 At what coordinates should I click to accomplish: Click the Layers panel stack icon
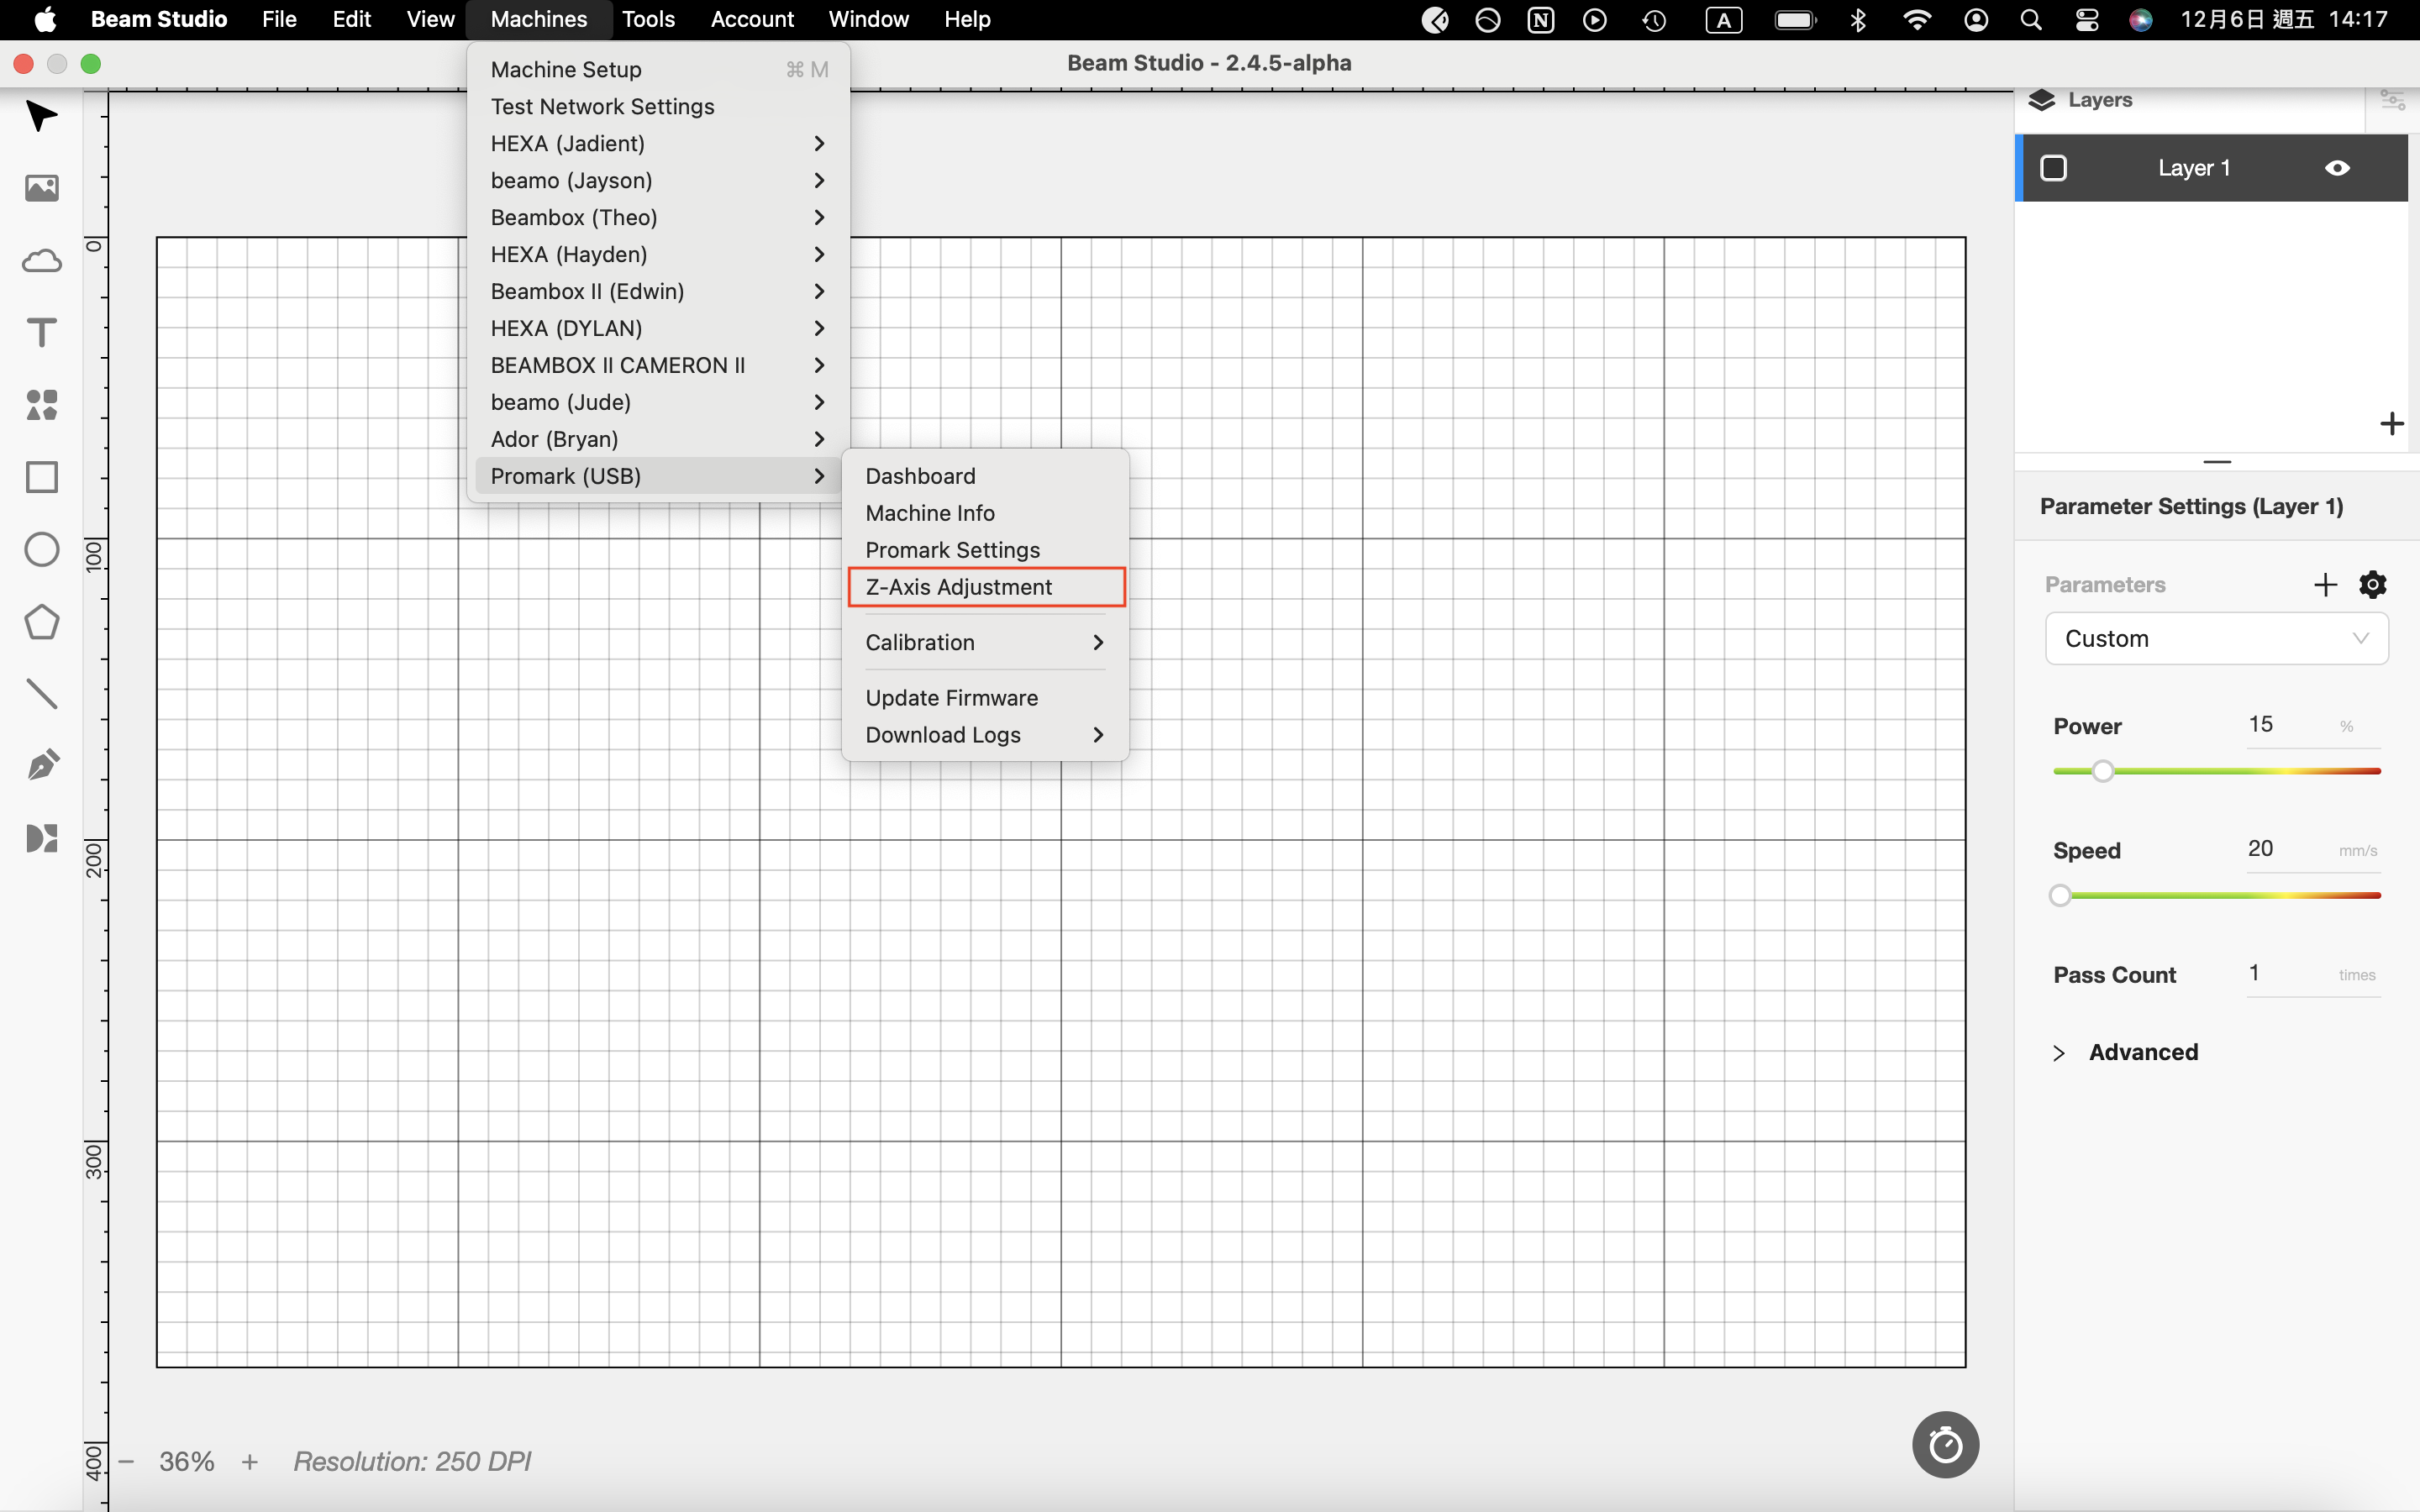(x=2041, y=100)
